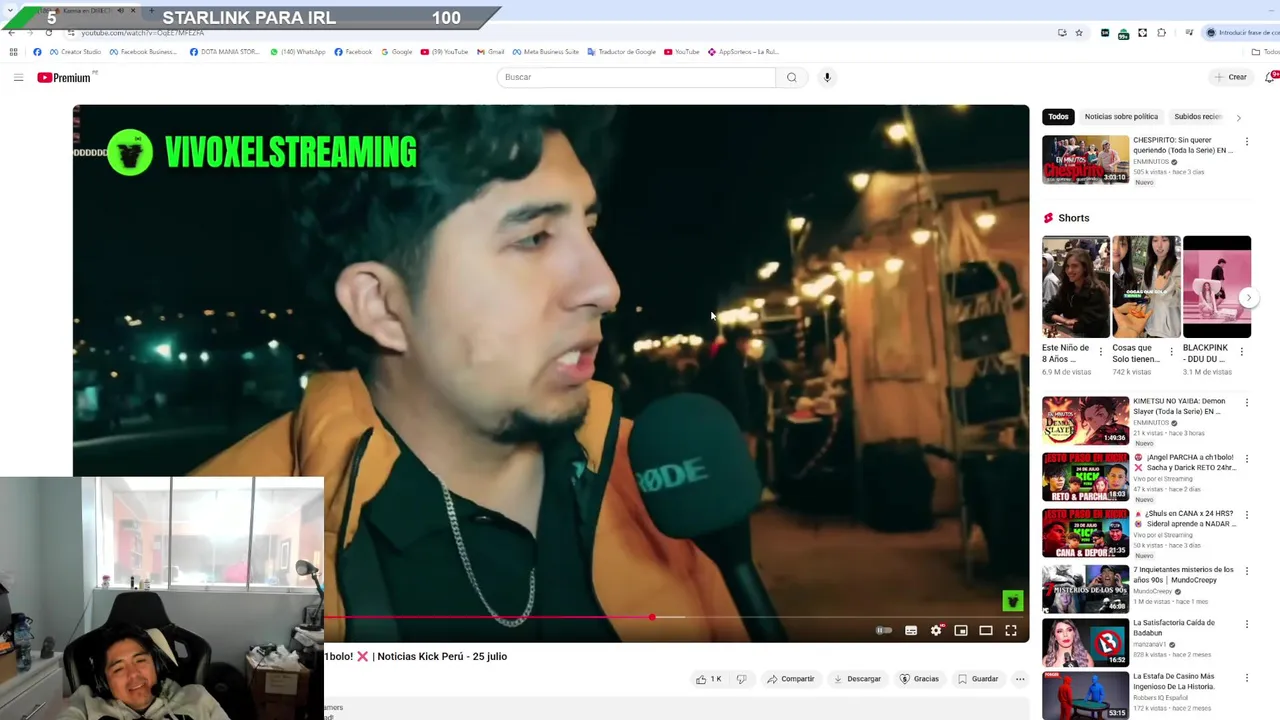Dislike the video with thumbs down
This screenshot has height=720, width=1280.
(741, 679)
